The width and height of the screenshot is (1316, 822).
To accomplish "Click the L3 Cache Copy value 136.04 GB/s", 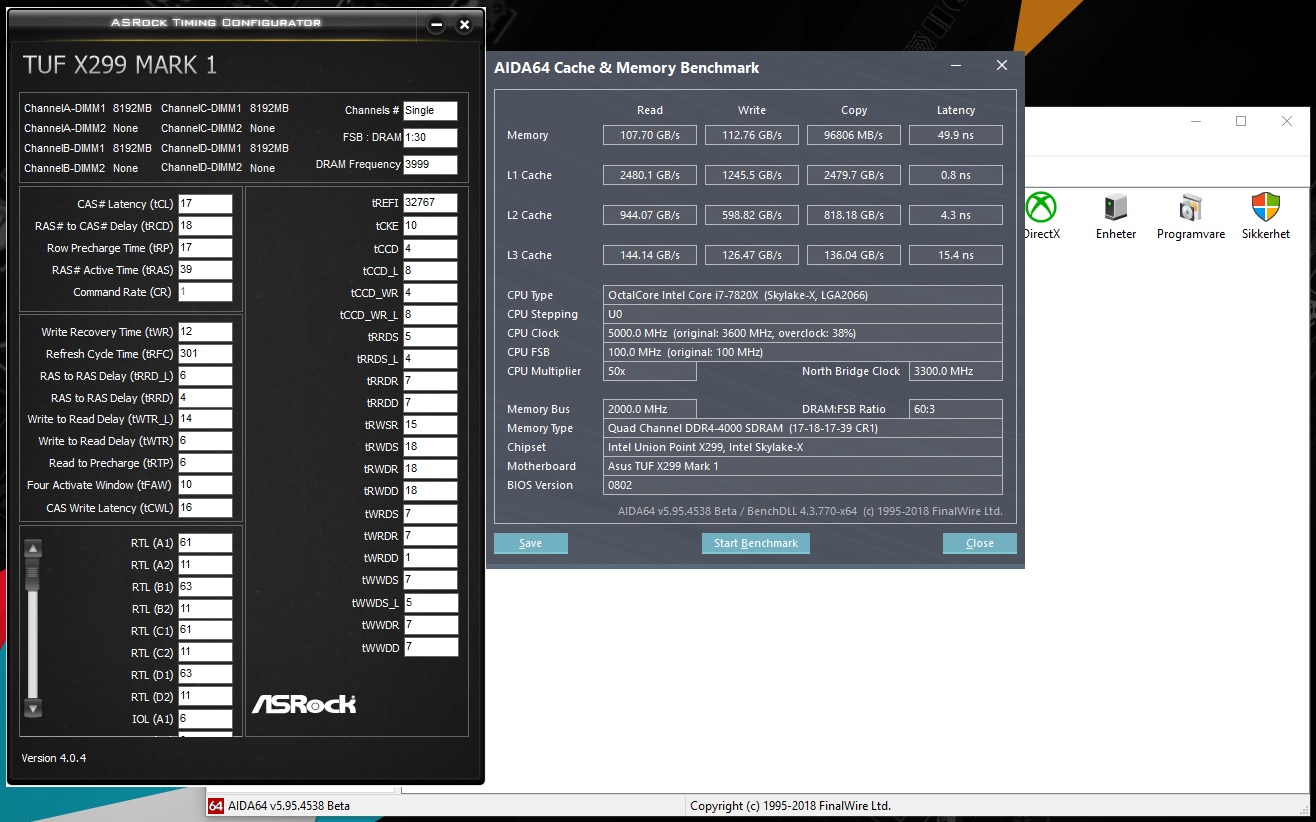I will 854,255.
